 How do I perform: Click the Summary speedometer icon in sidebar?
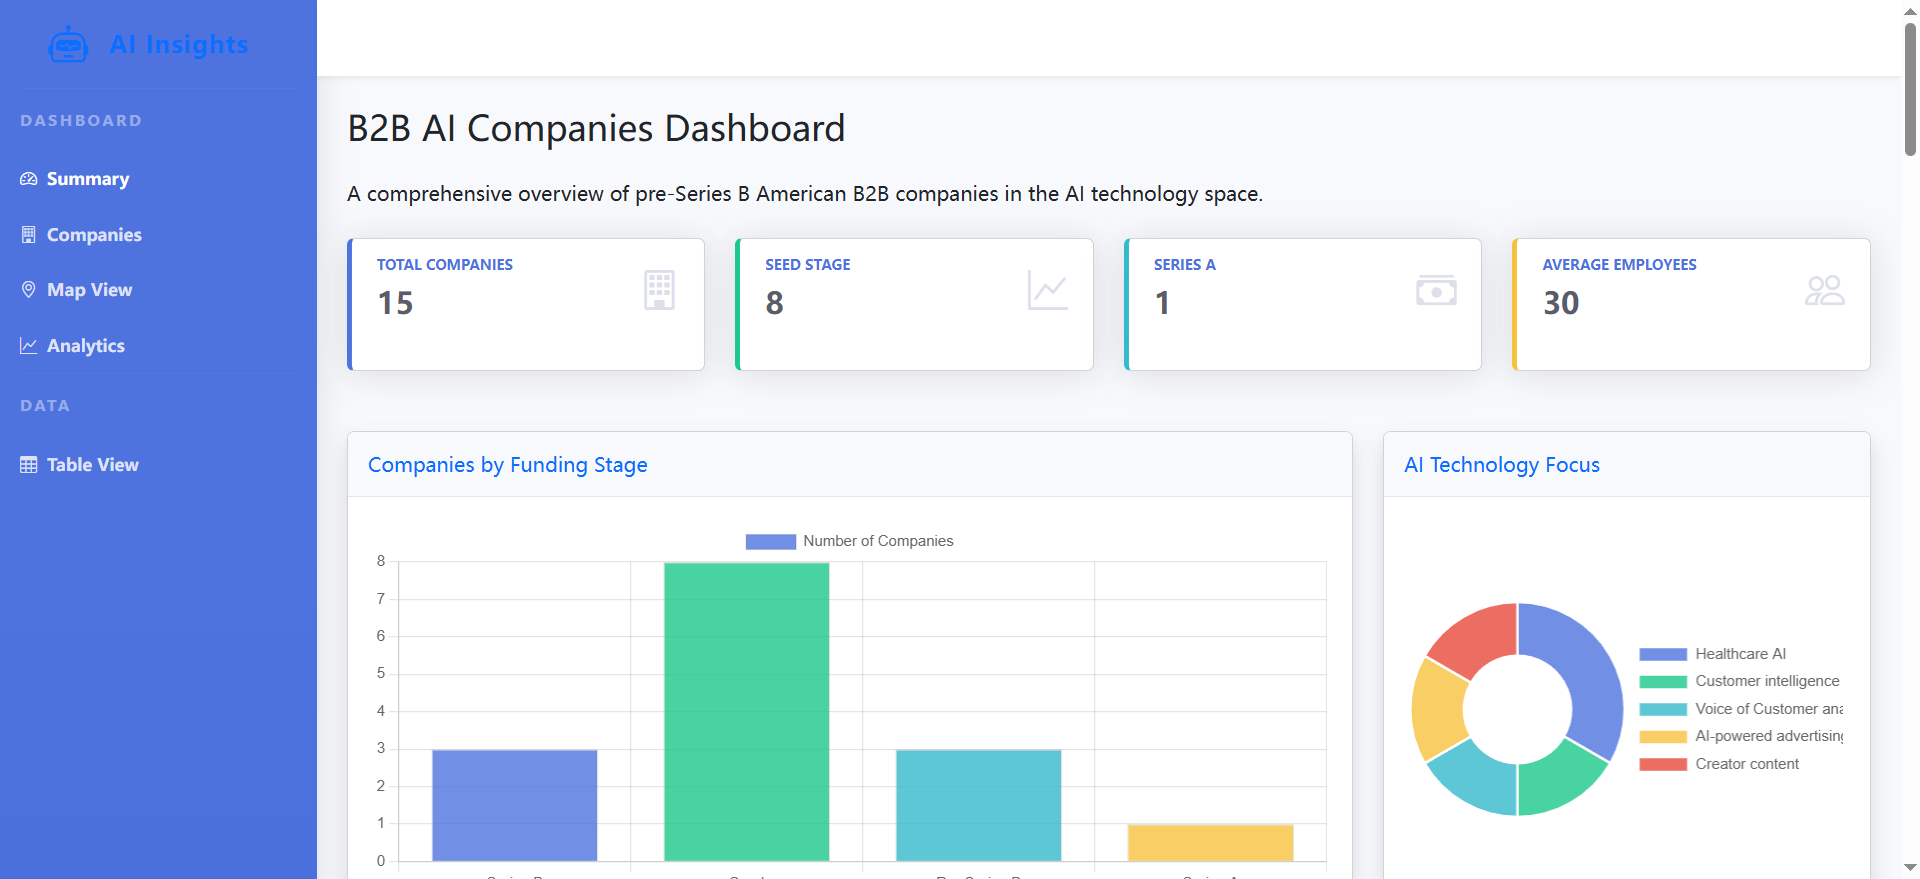pyautogui.click(x=29, y=179)
